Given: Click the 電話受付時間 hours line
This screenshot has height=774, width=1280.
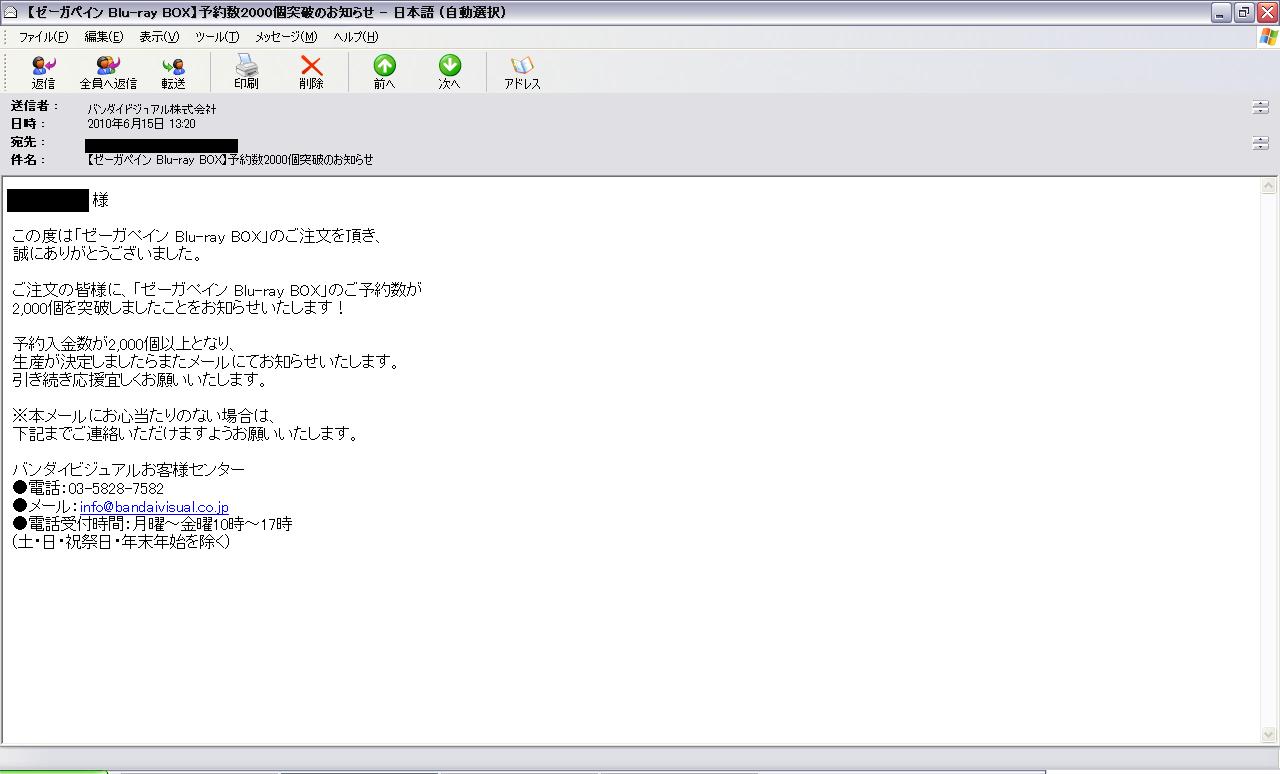Looking at the screenshot, I should pyautogui.click(x=152, y=524).
